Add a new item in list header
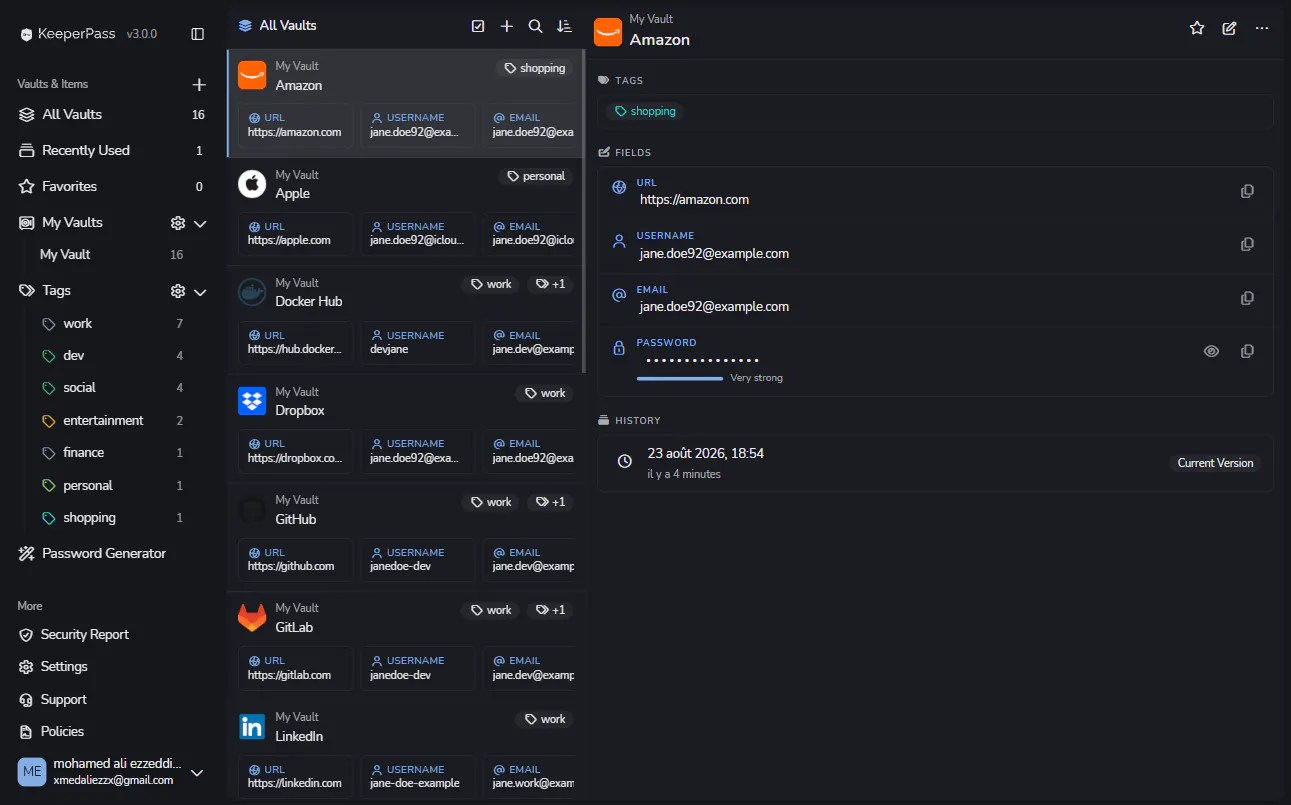The image size is (1291, 805). click(x=507, y=26)
